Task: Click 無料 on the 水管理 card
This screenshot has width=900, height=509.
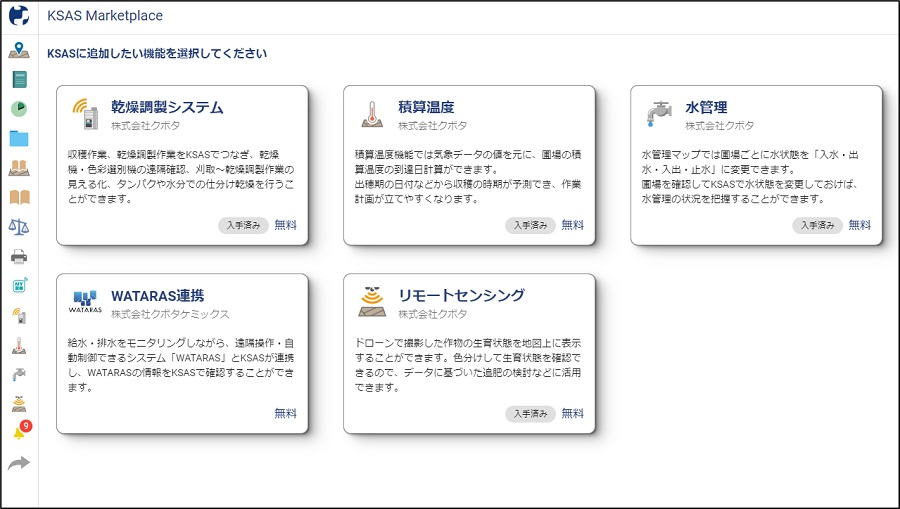Action: coord(859,226)
